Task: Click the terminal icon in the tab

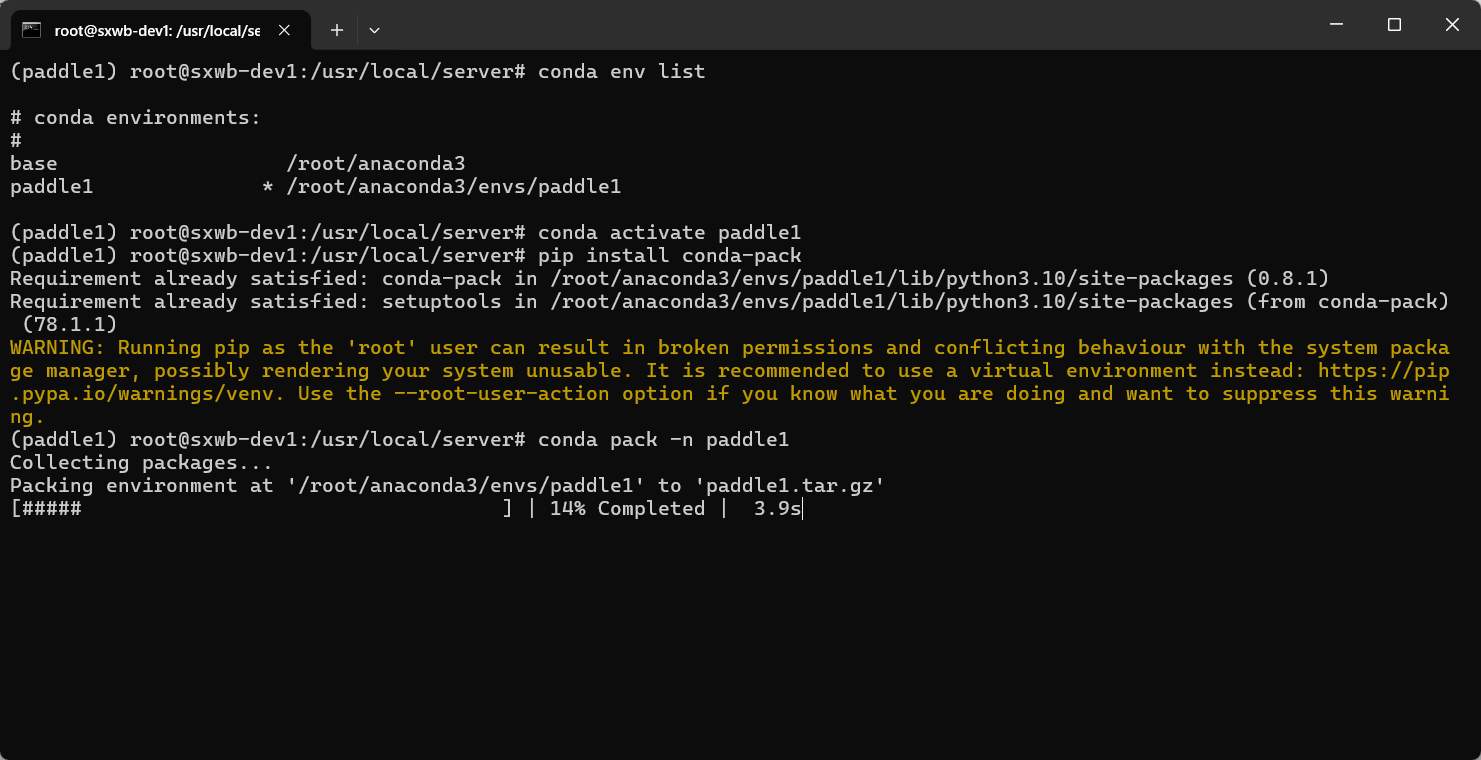Action: (x=31, y=30)
